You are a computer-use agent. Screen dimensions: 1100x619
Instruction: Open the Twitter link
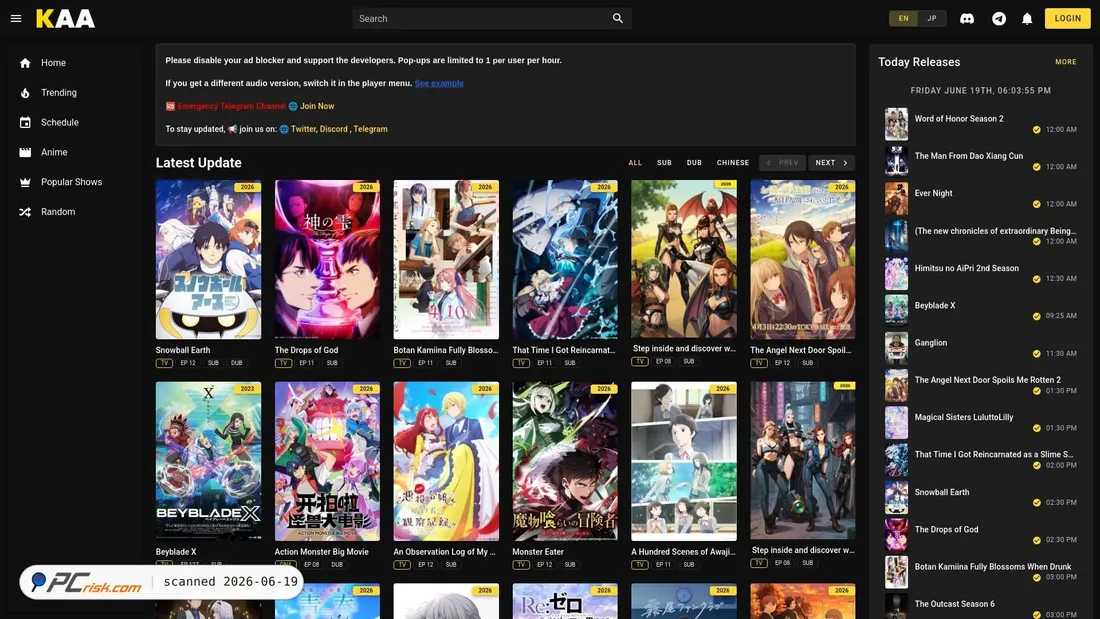(303, 129)
